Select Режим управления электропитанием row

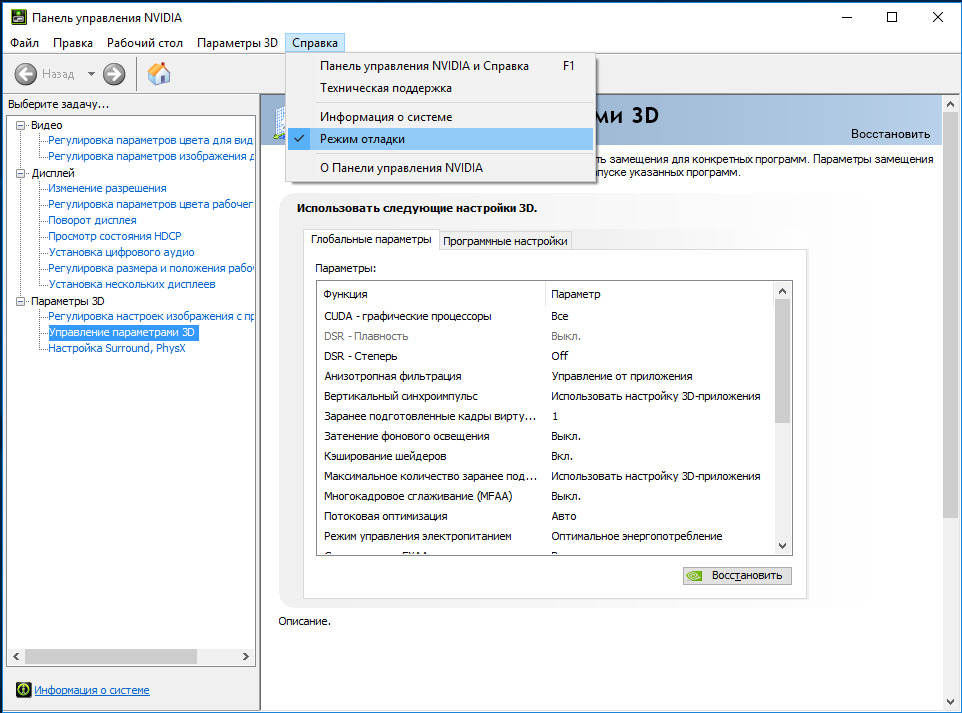coord(545,536)
